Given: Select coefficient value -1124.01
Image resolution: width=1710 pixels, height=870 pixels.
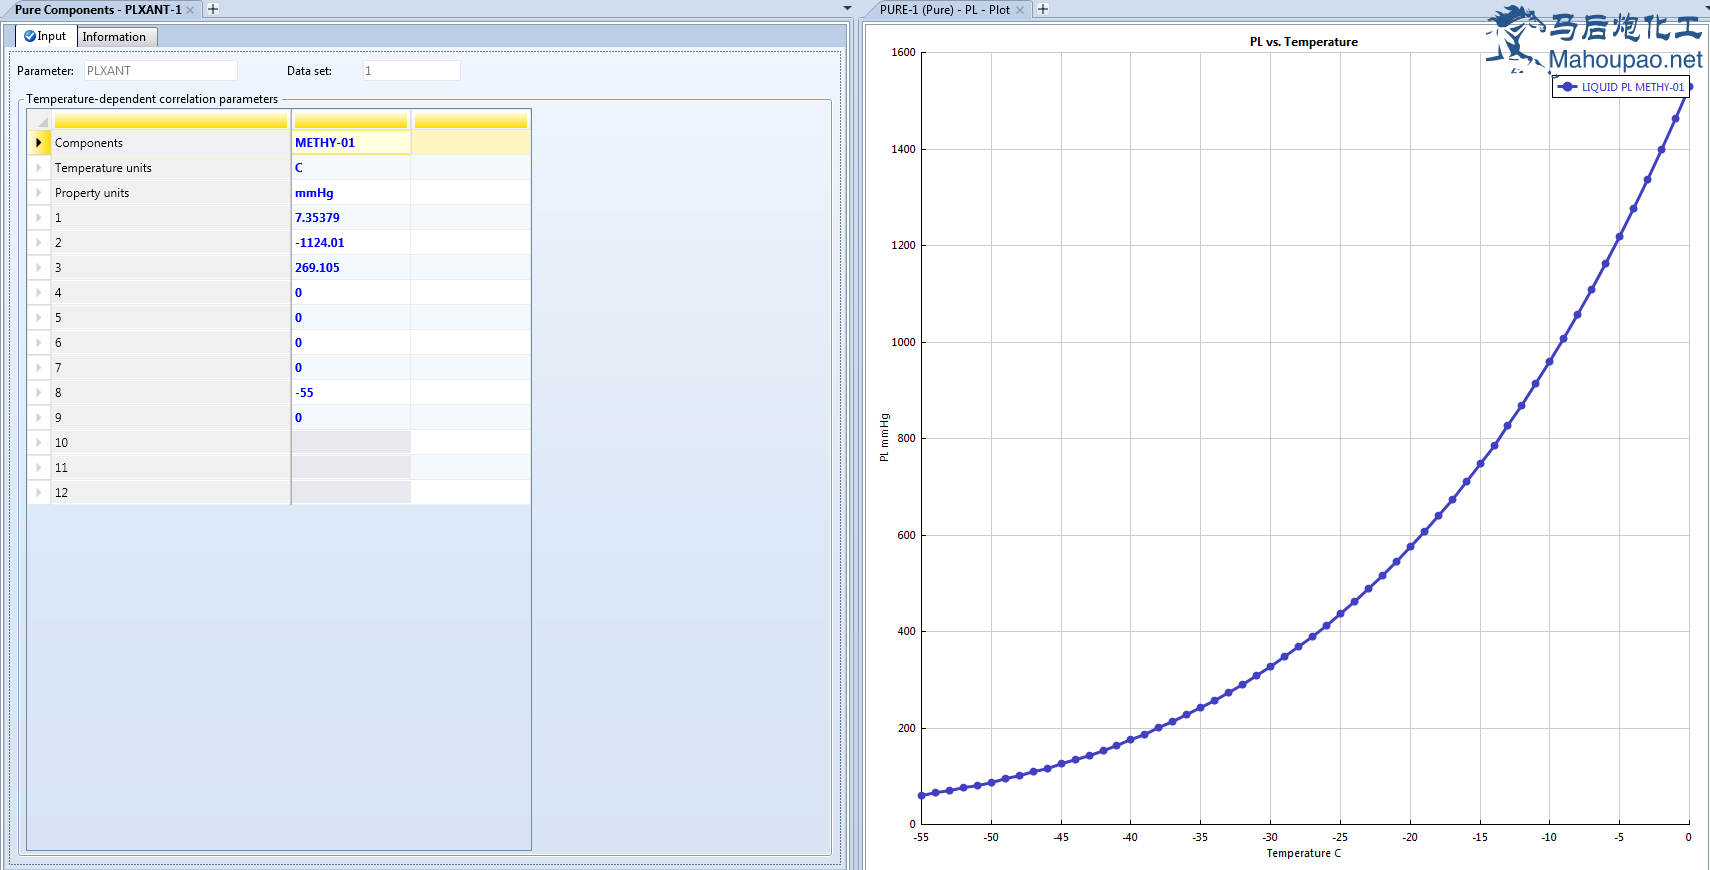Looking at the screenshot, I should [351, 243].
